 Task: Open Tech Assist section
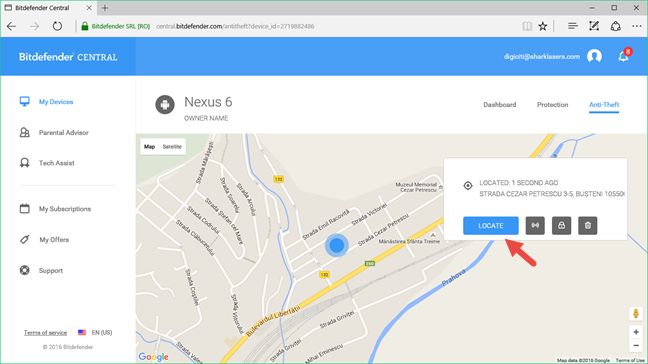pos(57,163)
